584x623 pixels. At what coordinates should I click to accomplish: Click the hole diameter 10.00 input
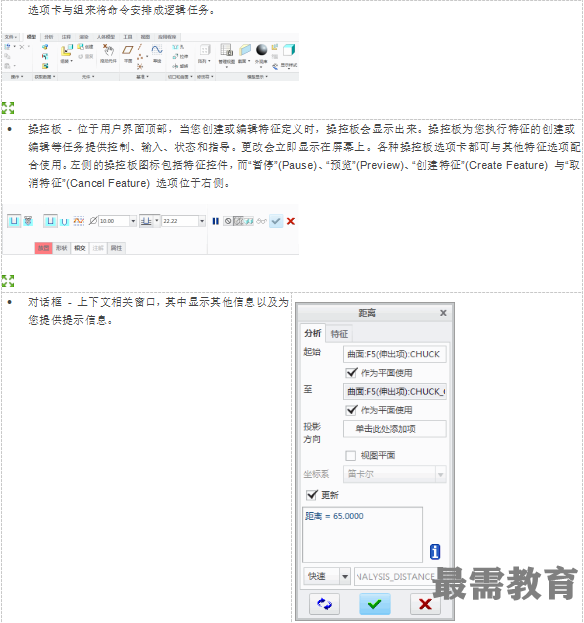pyautogui.click(x=114, y=221)
